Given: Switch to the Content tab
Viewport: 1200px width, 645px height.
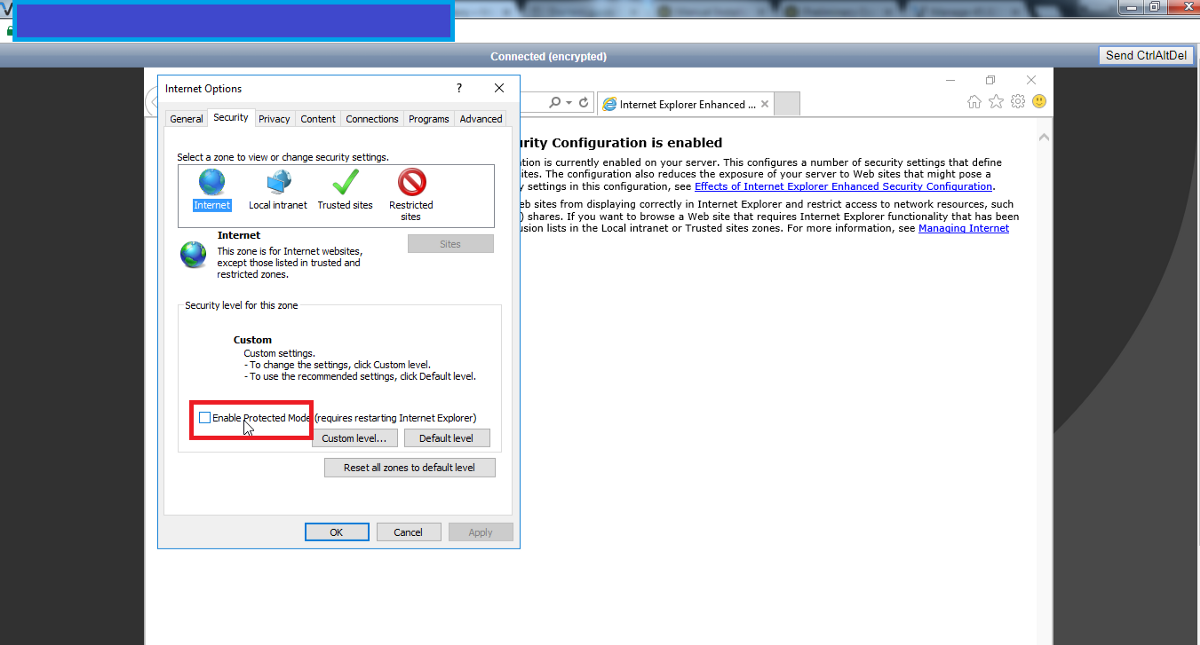Looking at the screenshot, I should (318, 119).
